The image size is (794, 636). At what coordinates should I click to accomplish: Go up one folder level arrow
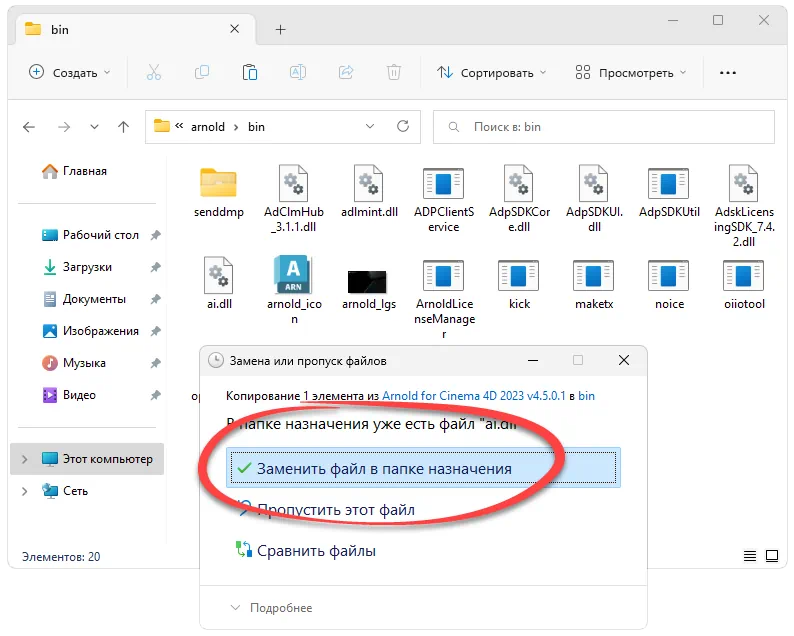[x=124, y=127]
